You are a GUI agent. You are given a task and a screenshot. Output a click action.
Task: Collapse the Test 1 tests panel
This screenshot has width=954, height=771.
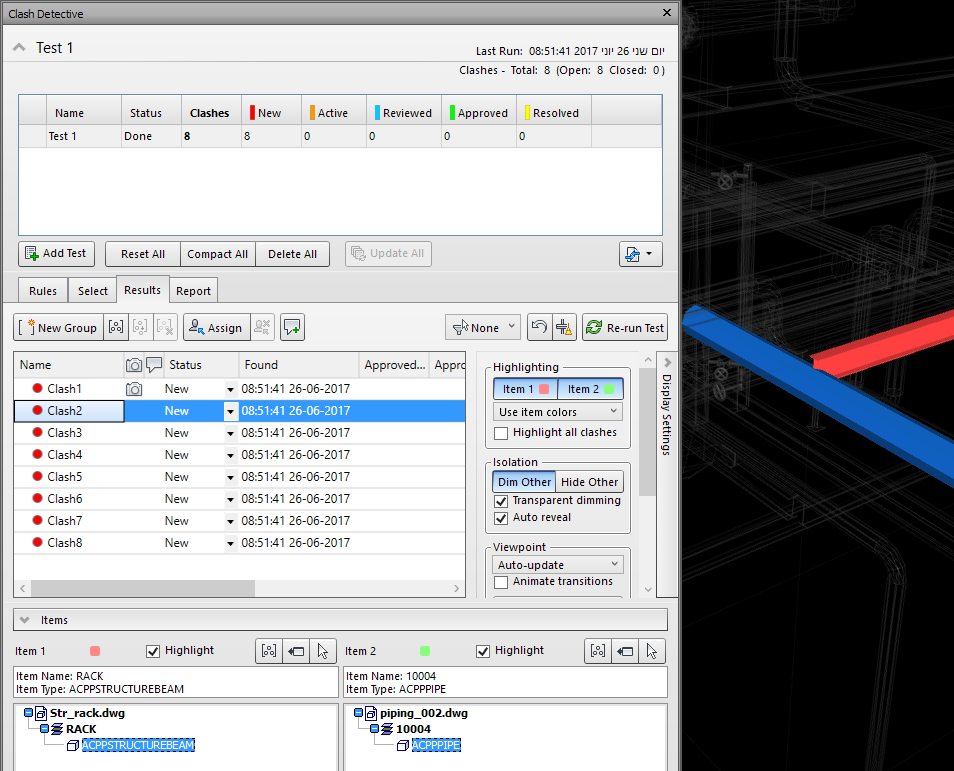(19, 47)
